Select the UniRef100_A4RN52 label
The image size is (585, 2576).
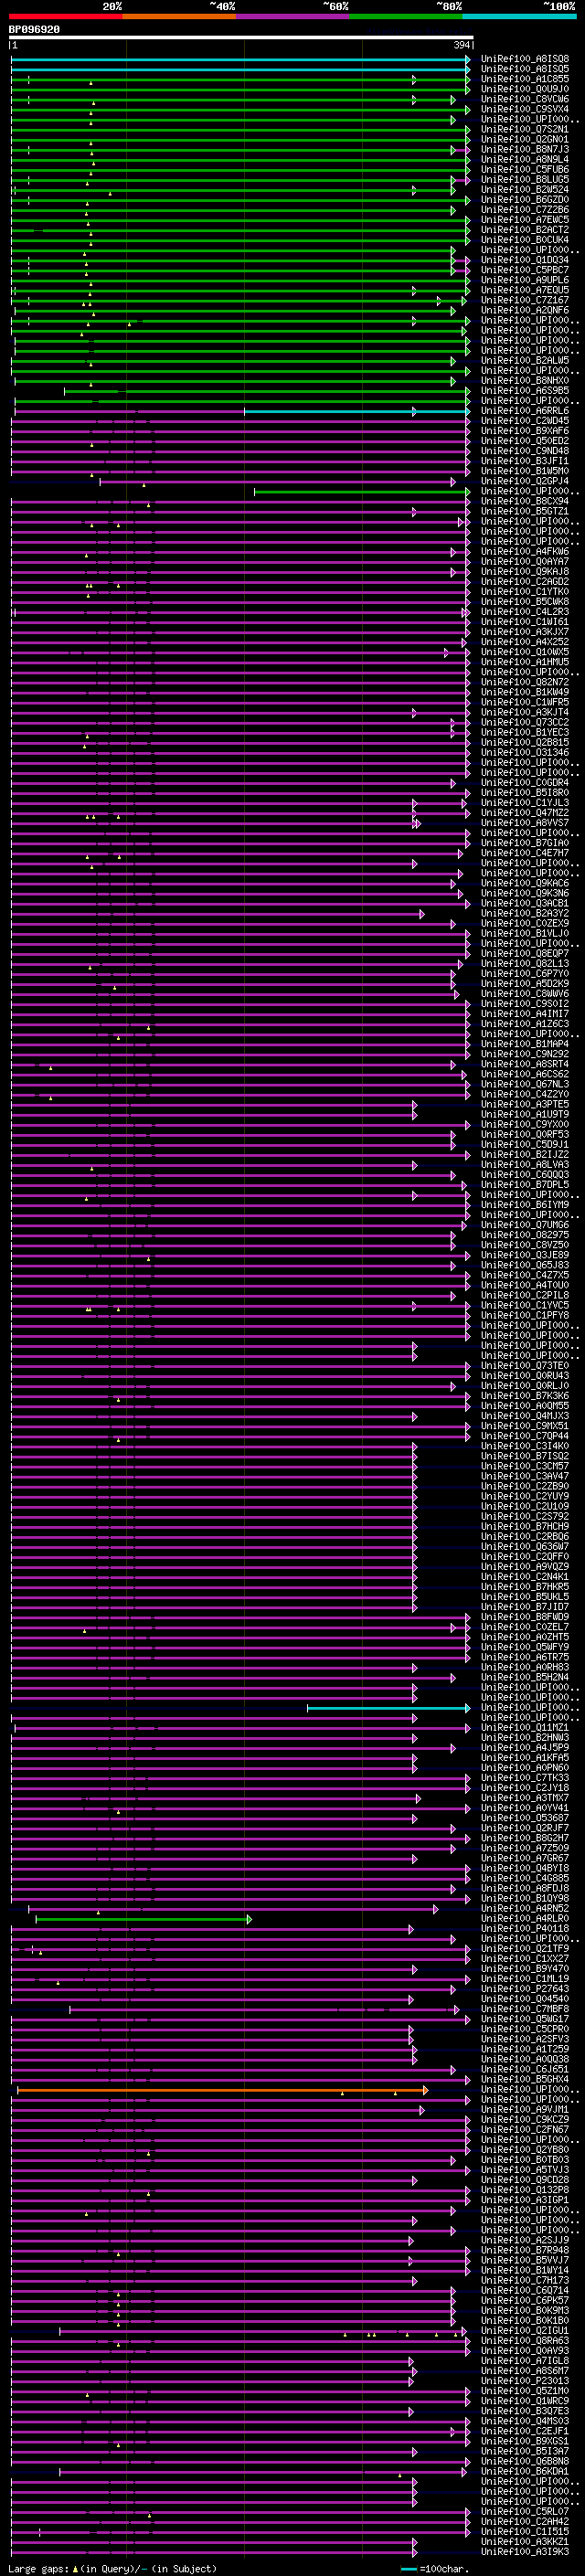pos(524,1908)
